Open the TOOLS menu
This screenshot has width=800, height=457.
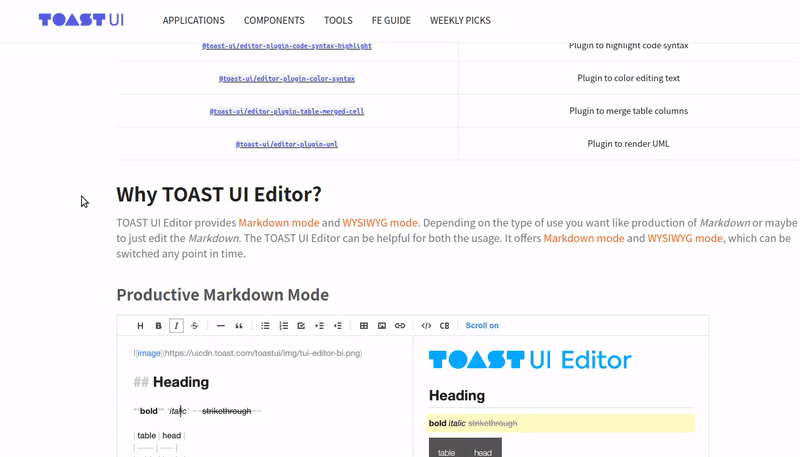[x=338, y=20]
